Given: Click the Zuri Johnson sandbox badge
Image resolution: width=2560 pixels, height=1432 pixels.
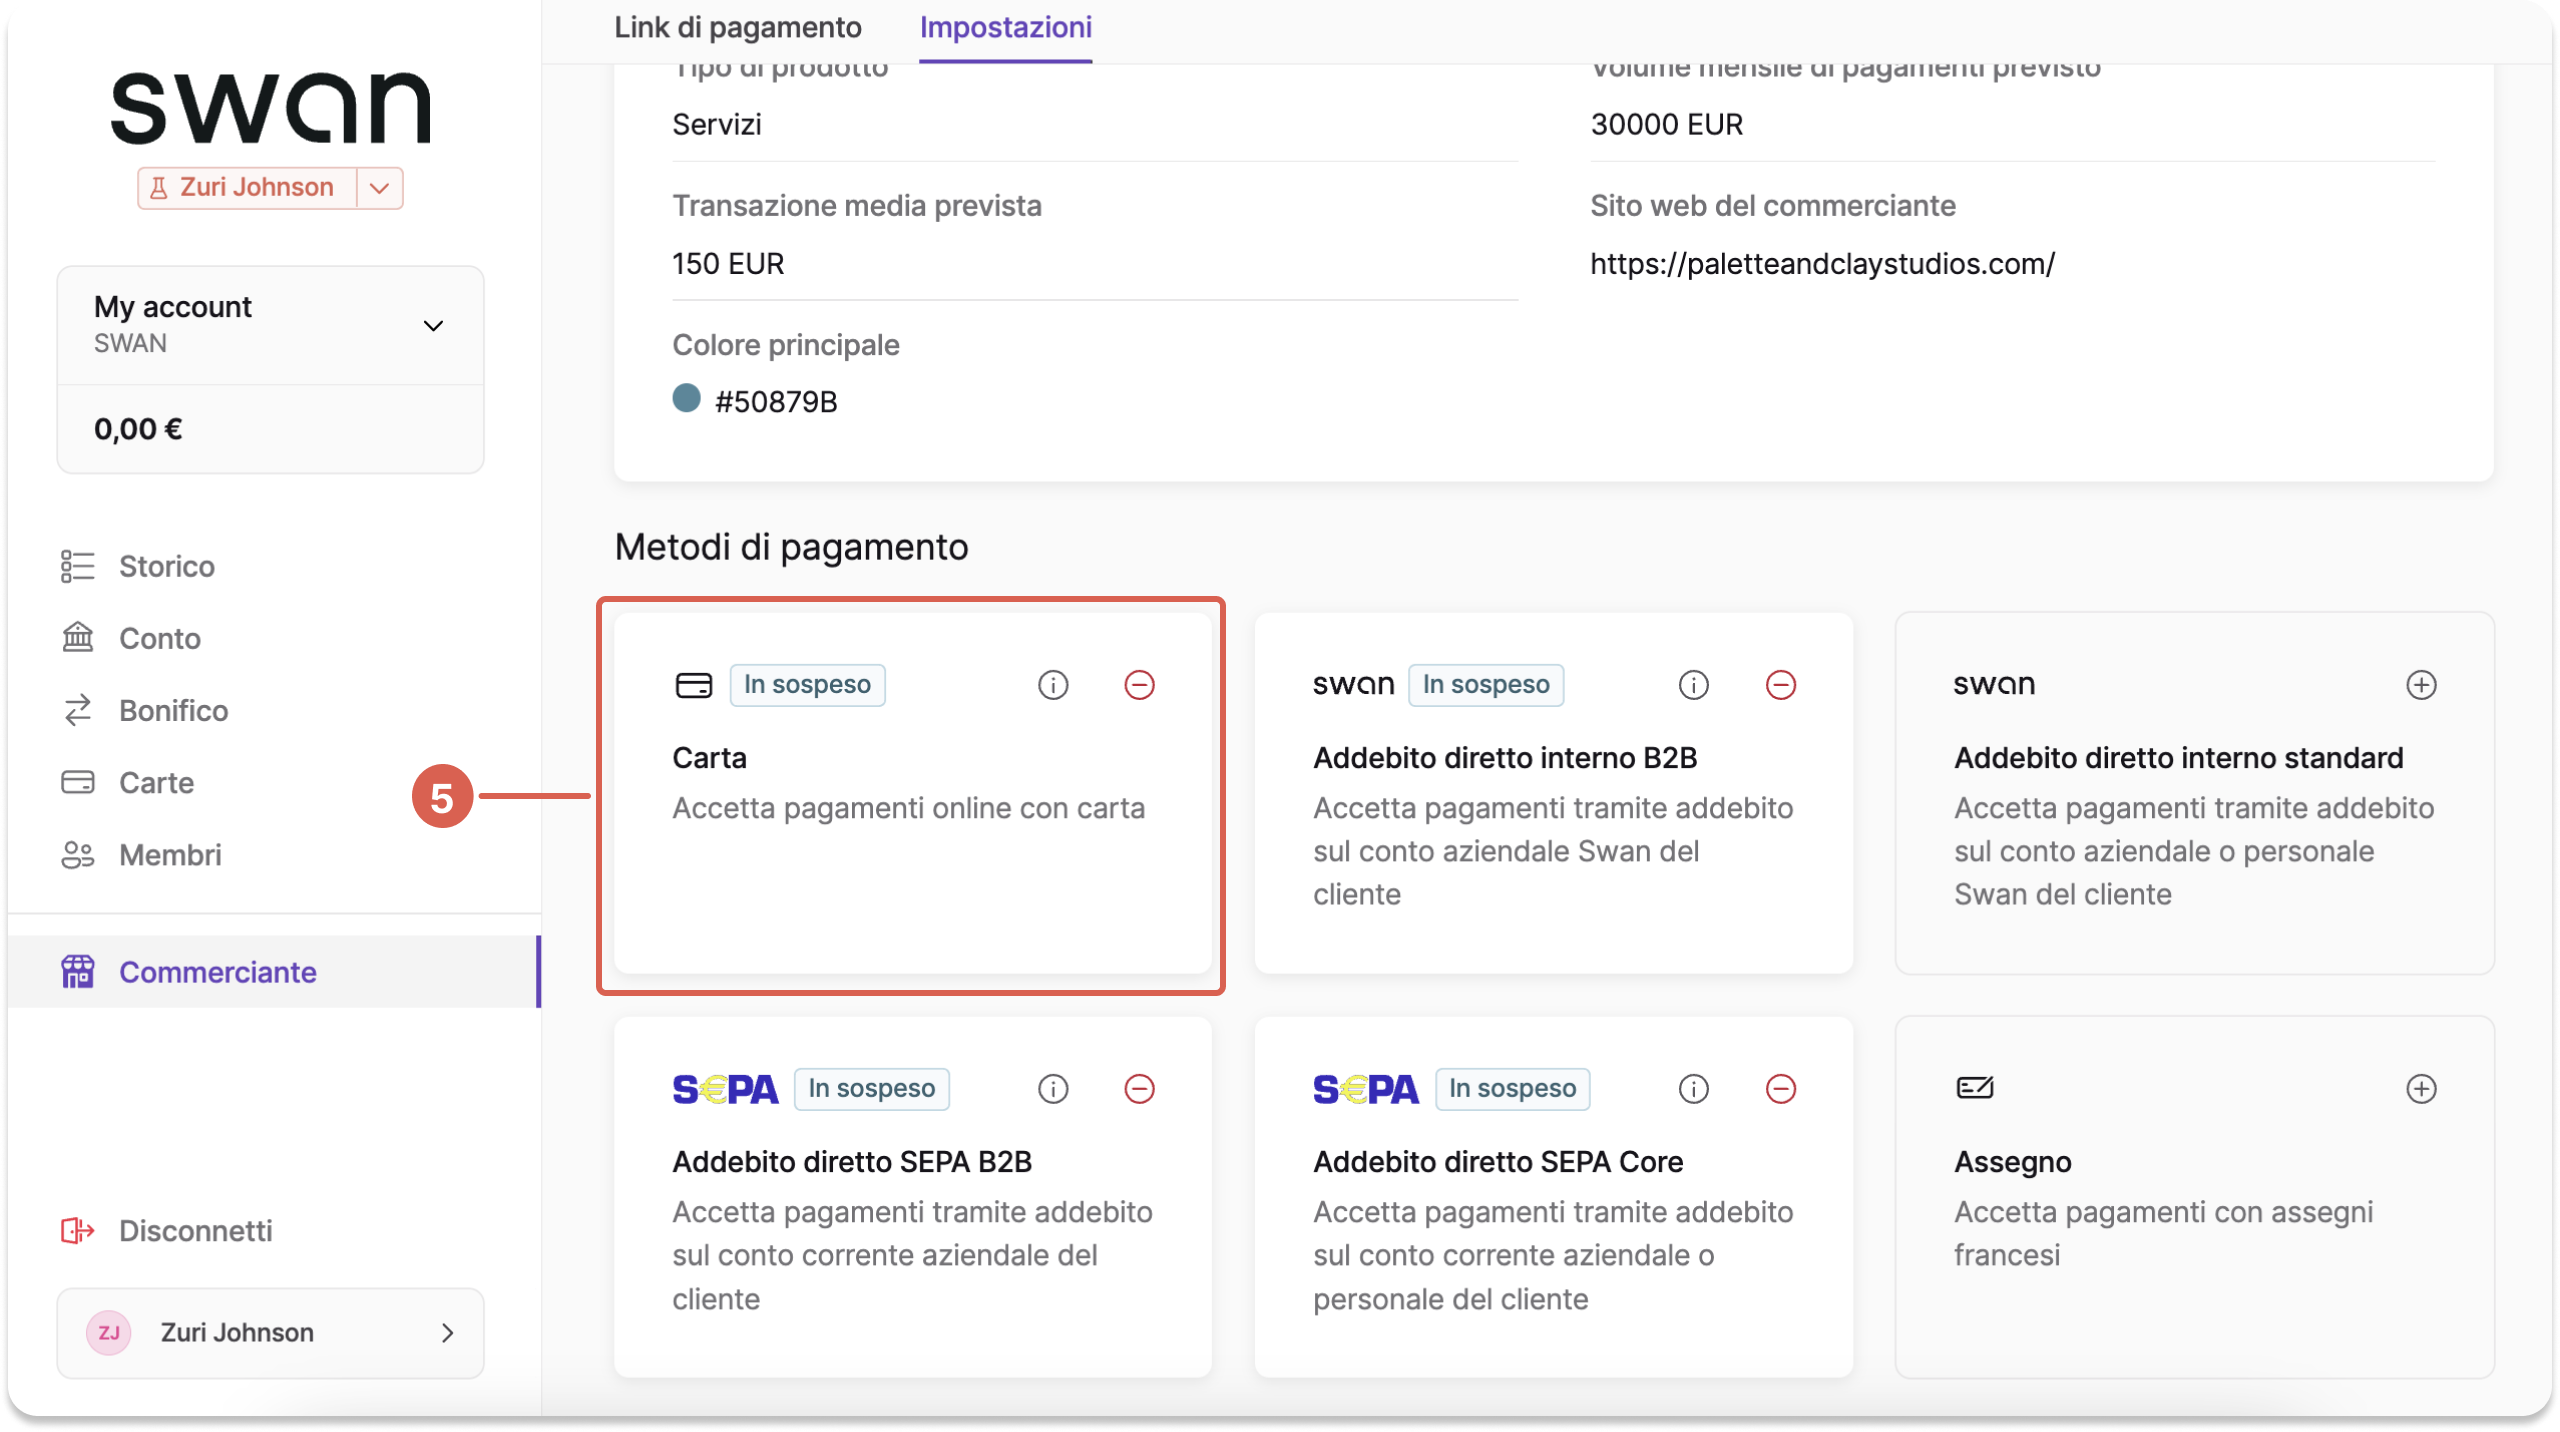Looking at the screenshot, I should pyautogui.click(x=246, y=188).
